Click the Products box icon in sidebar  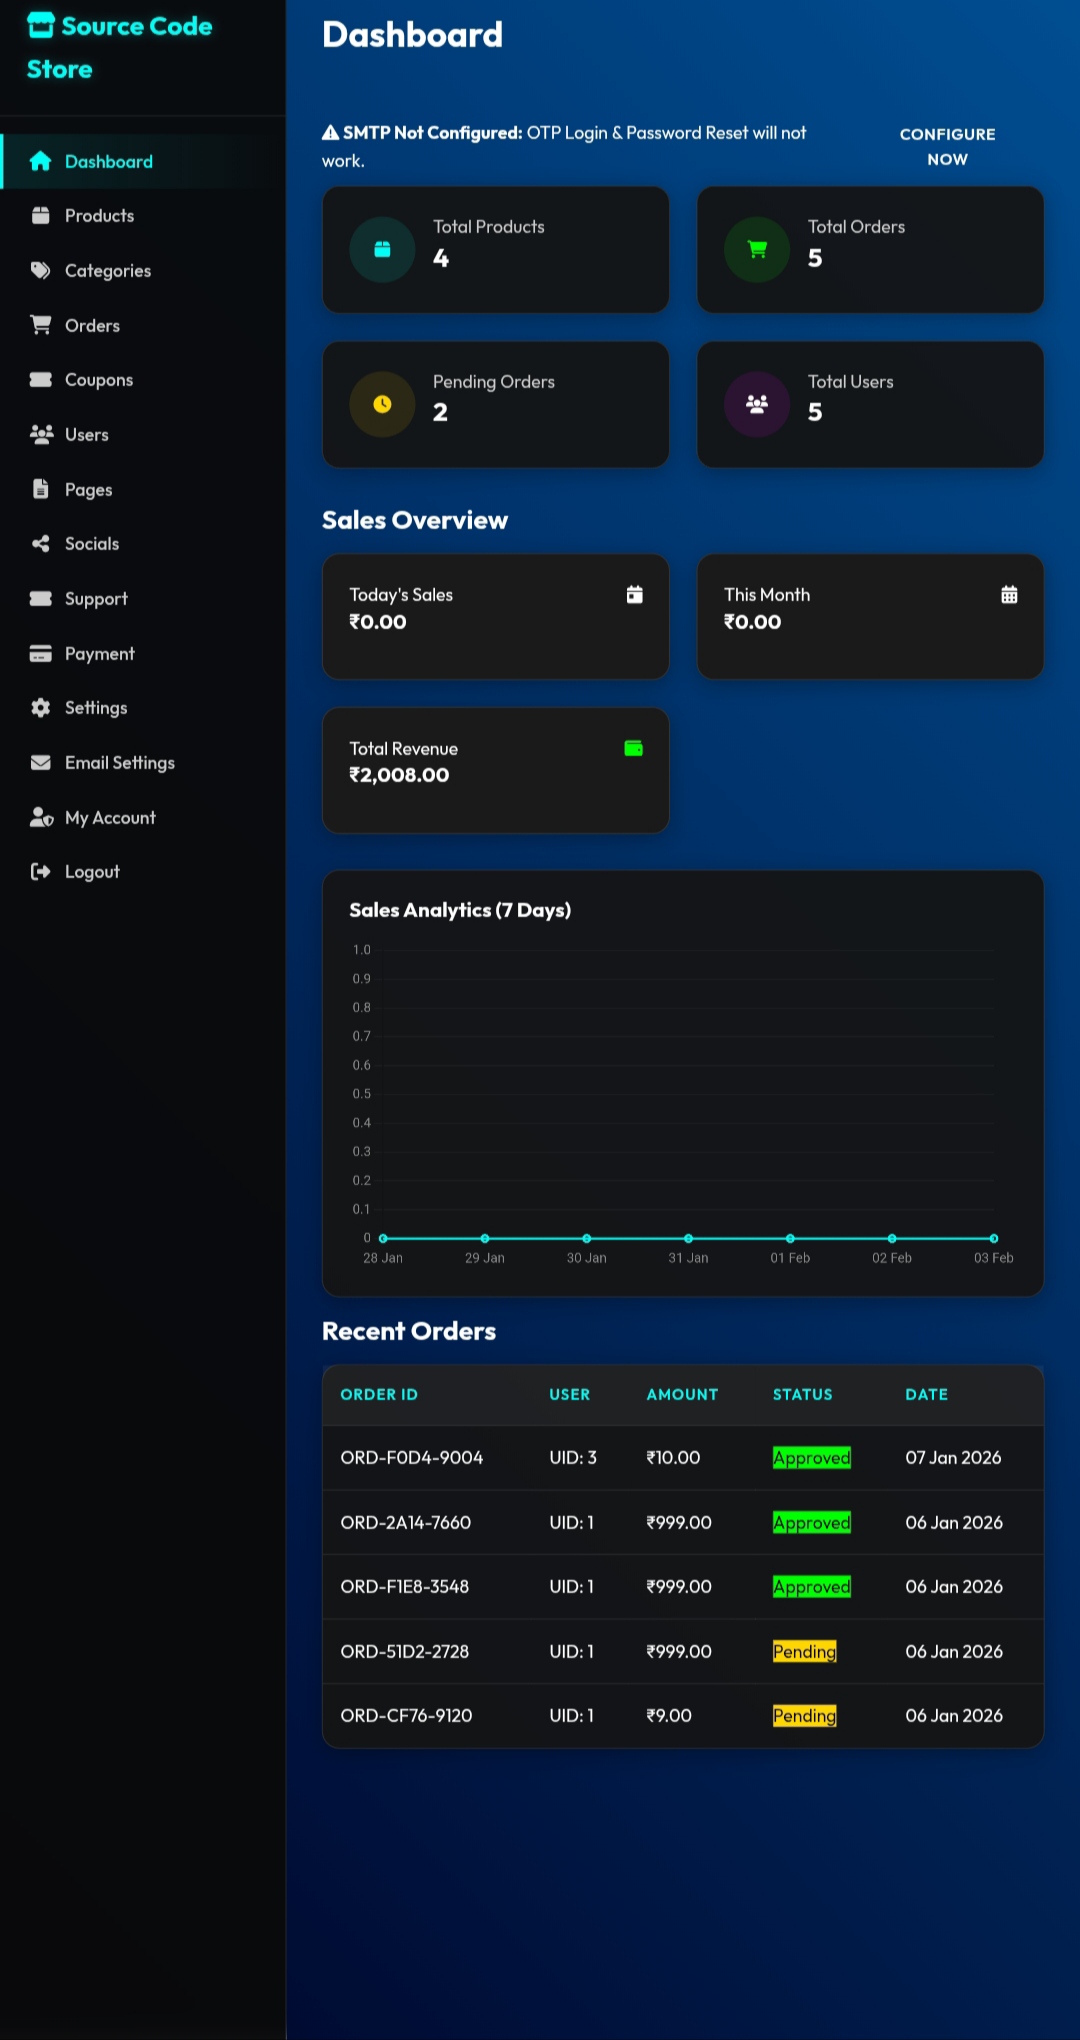40,215
